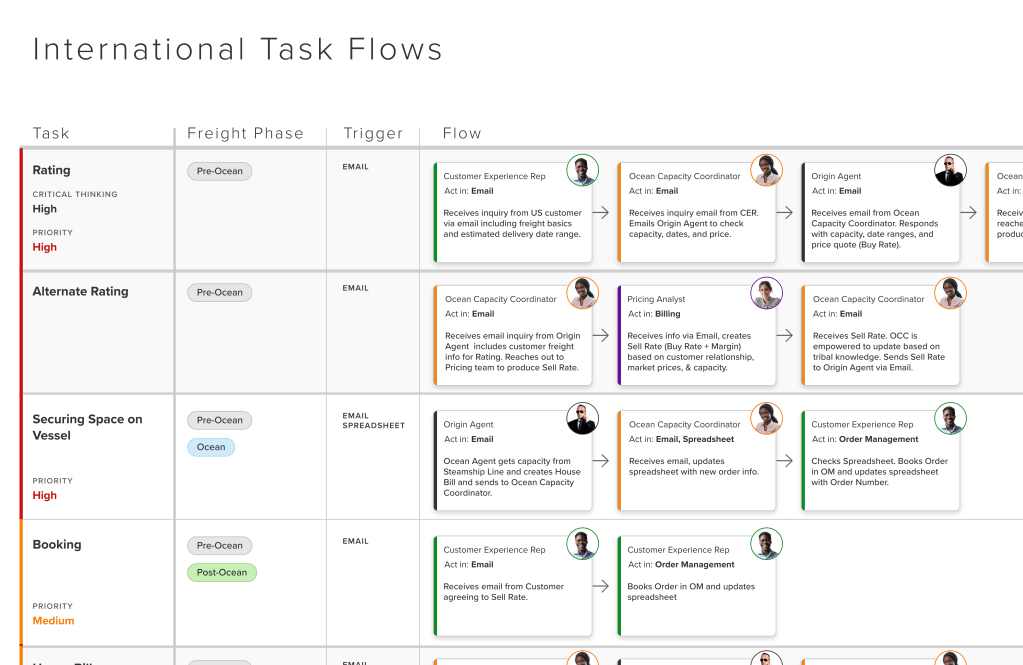
Task: Click the Task column header
Action: [51, 133]
